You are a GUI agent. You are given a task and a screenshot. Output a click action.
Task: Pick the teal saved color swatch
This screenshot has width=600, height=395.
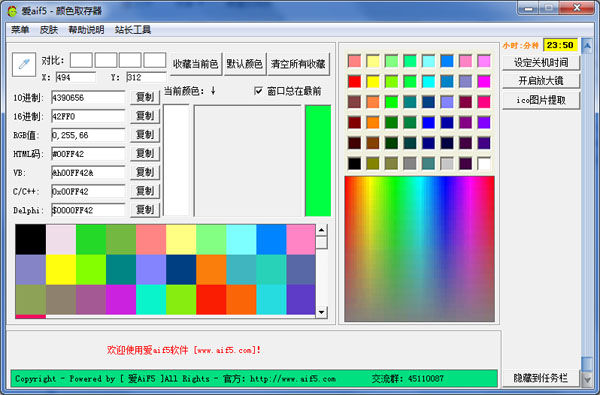(121, 270)
